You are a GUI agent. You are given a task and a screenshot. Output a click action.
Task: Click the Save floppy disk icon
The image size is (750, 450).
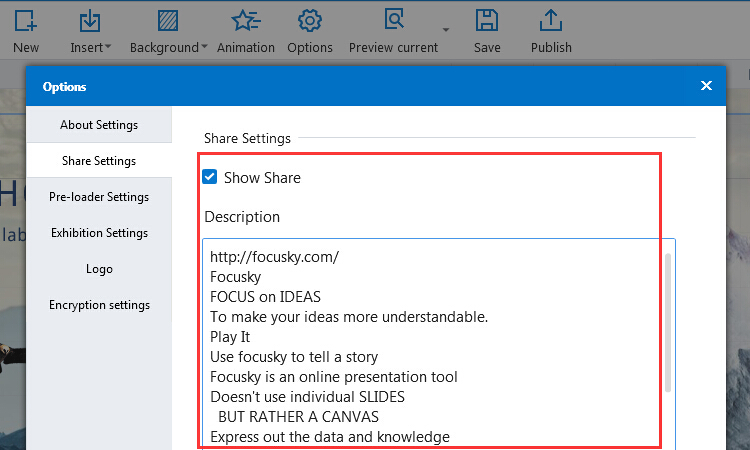coord(487,21)
